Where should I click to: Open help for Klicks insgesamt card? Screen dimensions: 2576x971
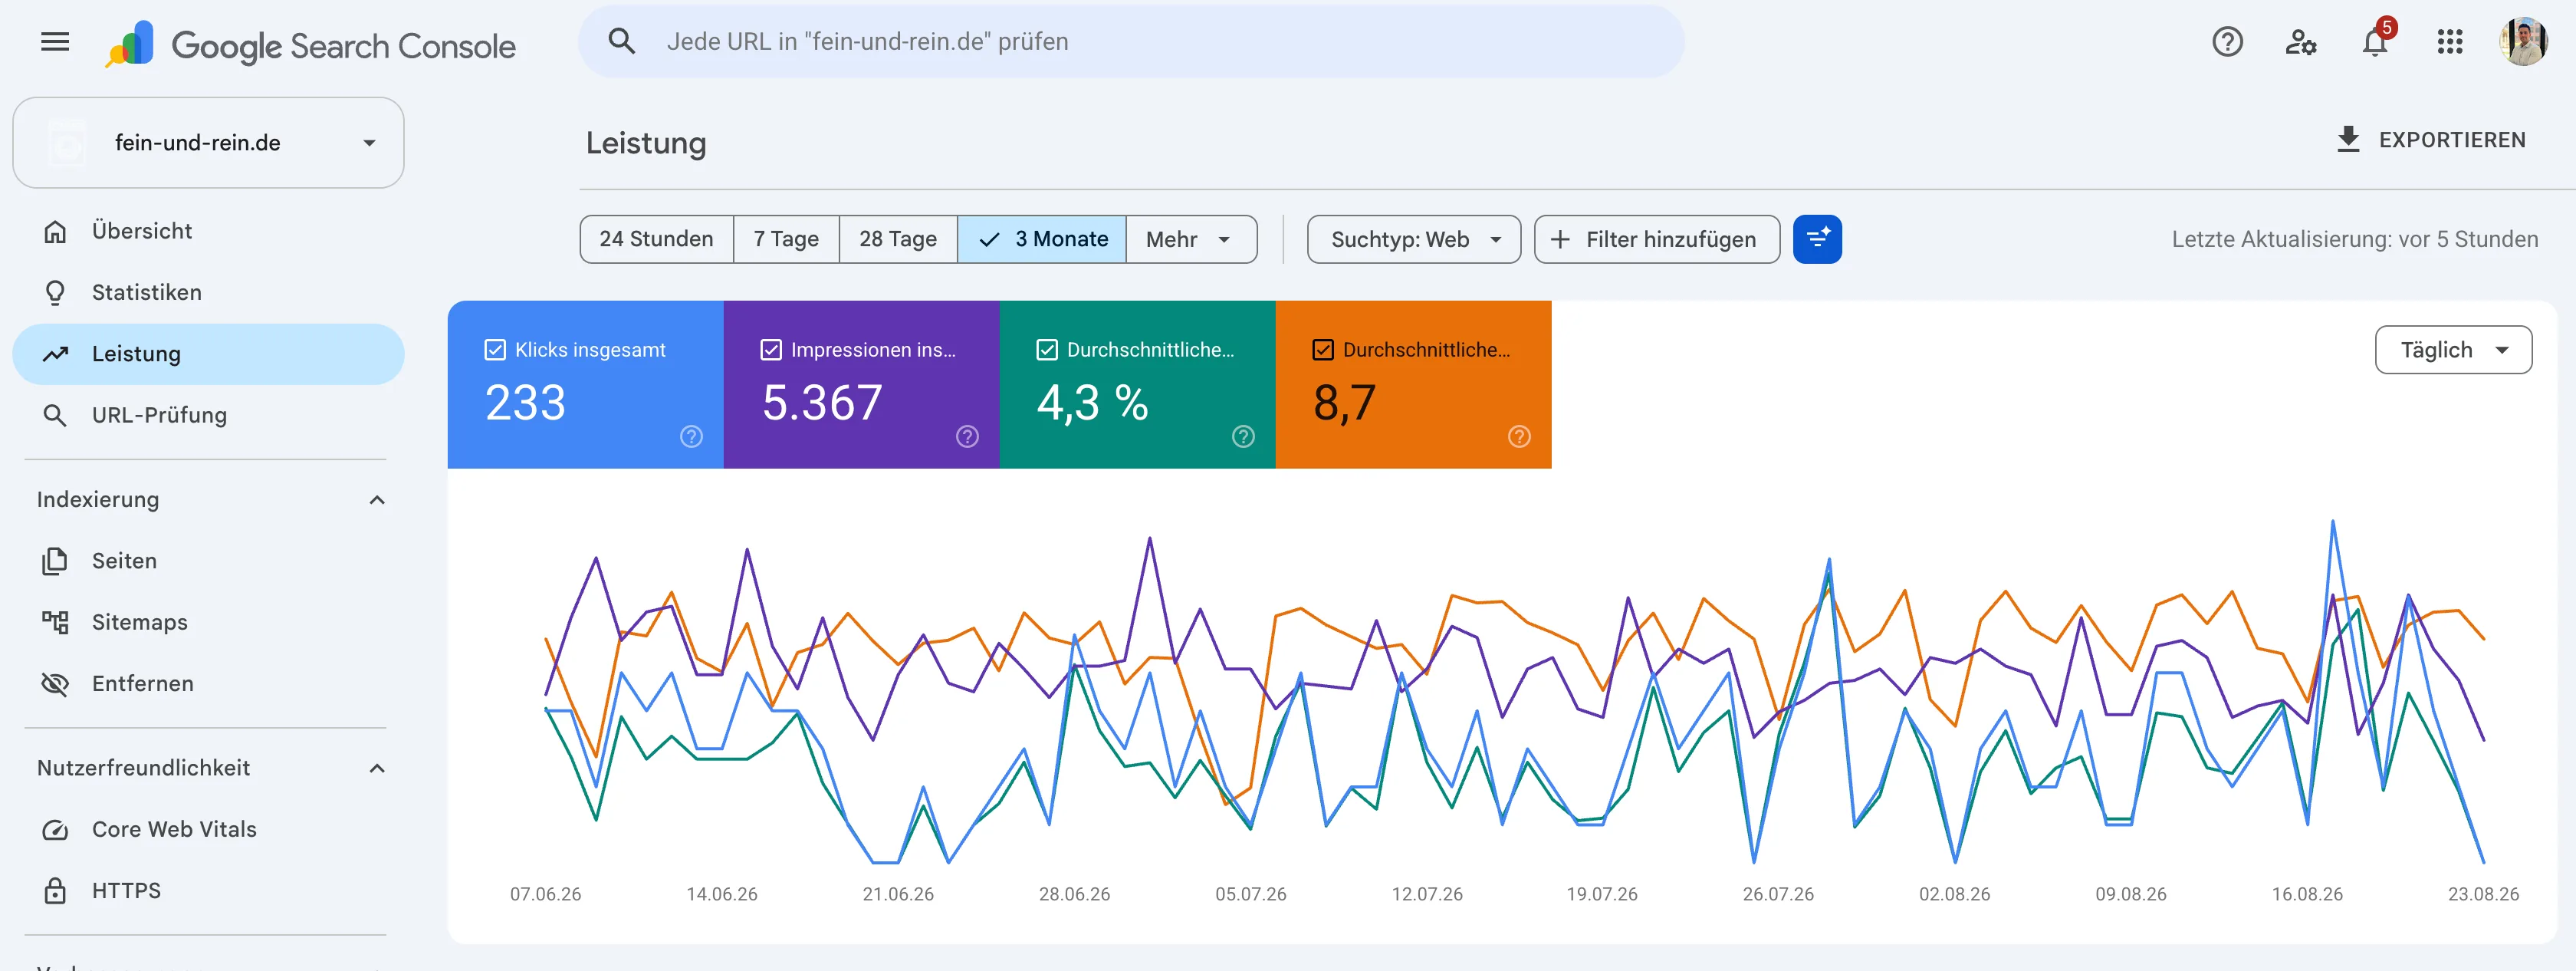click(x=691, y=437)
